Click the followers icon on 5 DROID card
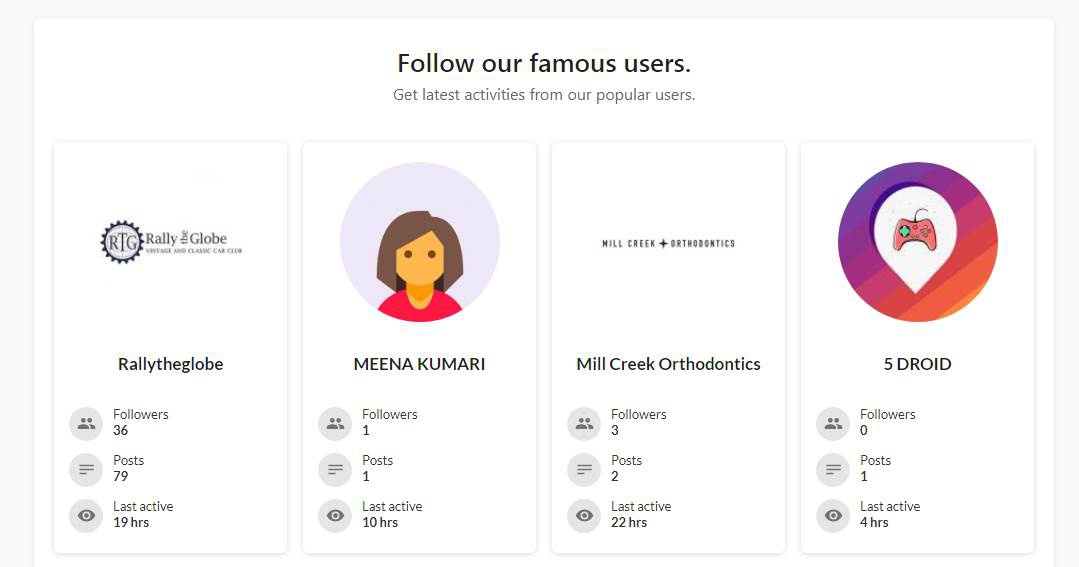Image resolution: width=1079 pixels, height=567 pixels. (833, 423)
